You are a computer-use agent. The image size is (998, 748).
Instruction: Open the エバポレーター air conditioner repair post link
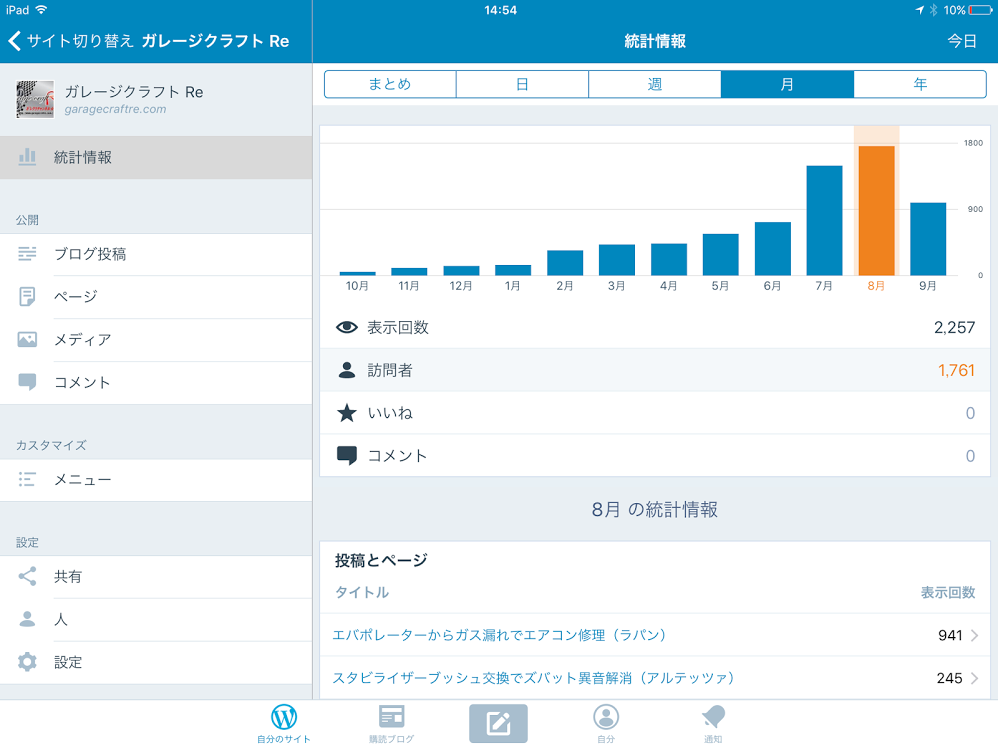(500, 636)
